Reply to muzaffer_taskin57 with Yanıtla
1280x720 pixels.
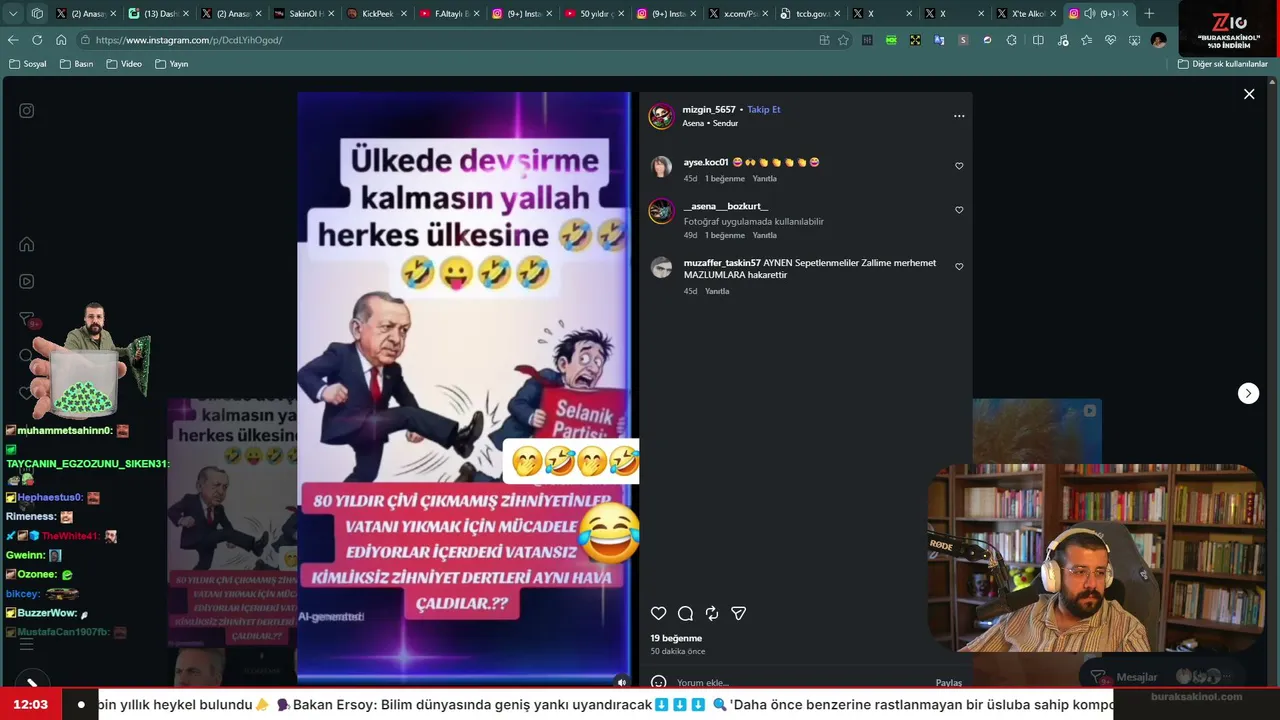(x=717, y=292)
